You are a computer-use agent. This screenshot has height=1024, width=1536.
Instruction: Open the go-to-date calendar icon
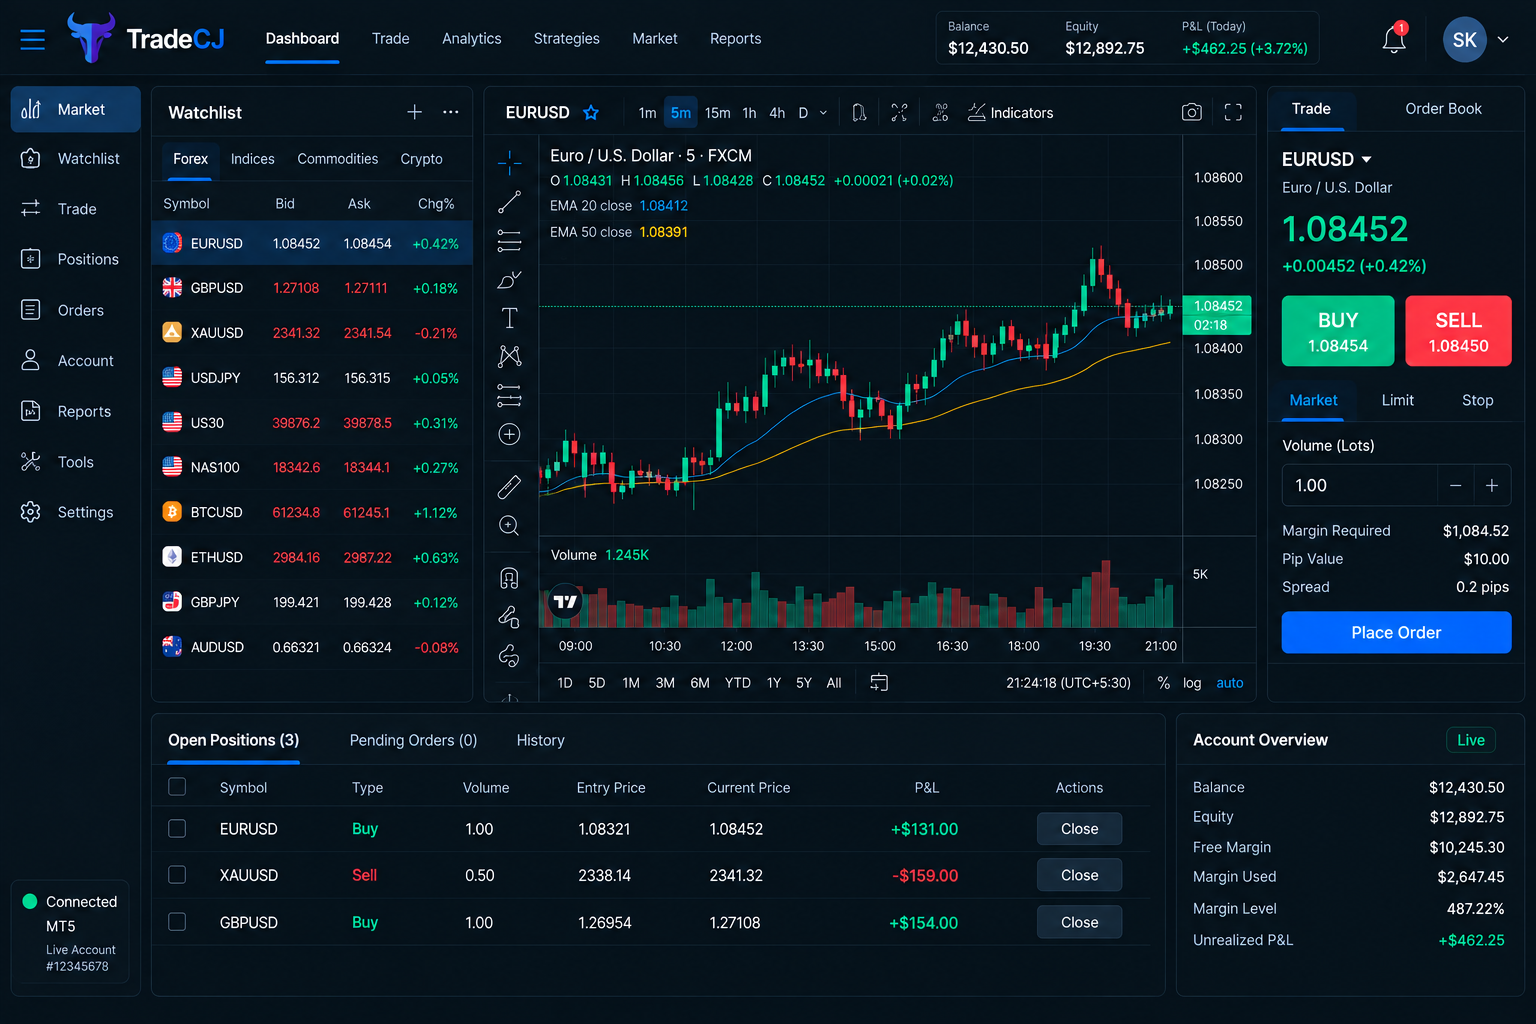[x=879, y=682]
